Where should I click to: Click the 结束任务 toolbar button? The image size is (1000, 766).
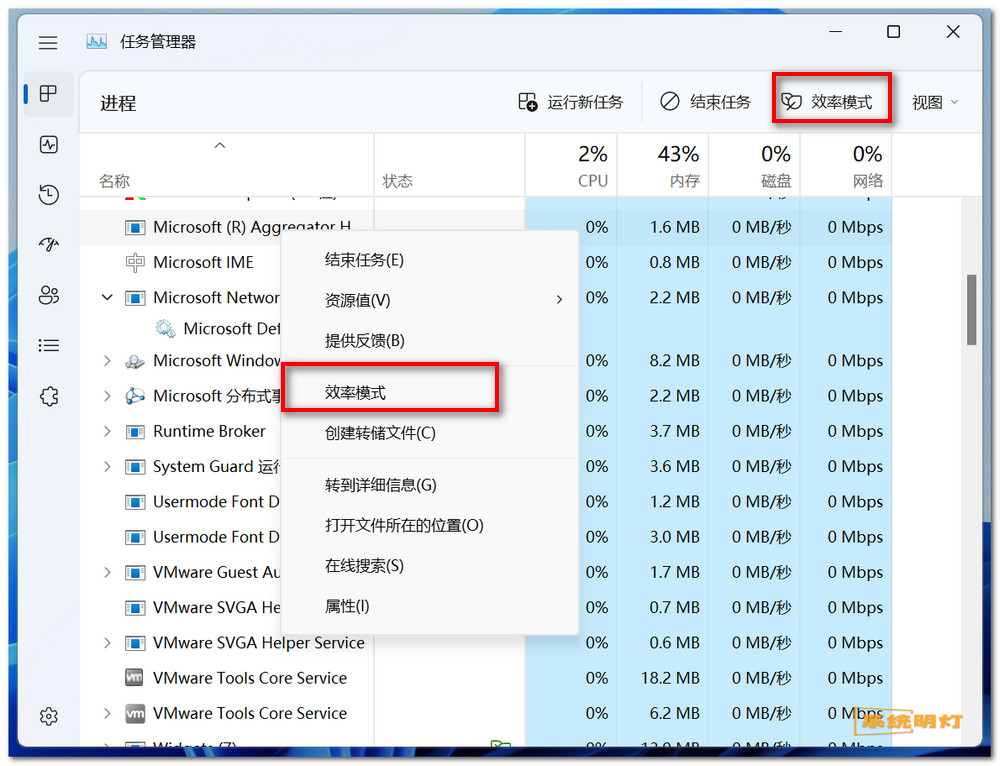tap(705, 102)
